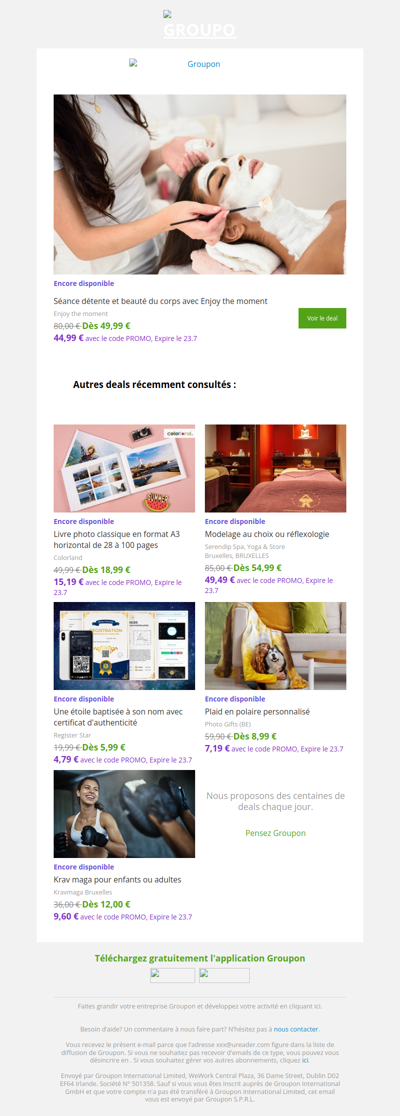This screenshot has height=1116, width=400.
Task: Open 'Livre photo classique en format A3' title
Action: [115, 539]
